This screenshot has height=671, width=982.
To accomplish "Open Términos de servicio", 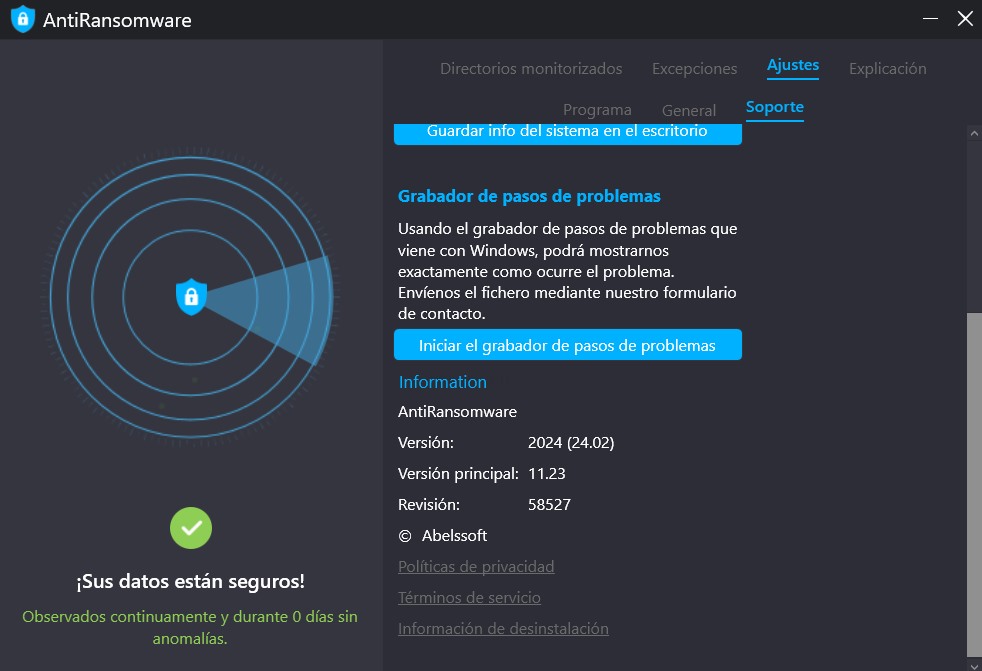I will tap(469, 597).
